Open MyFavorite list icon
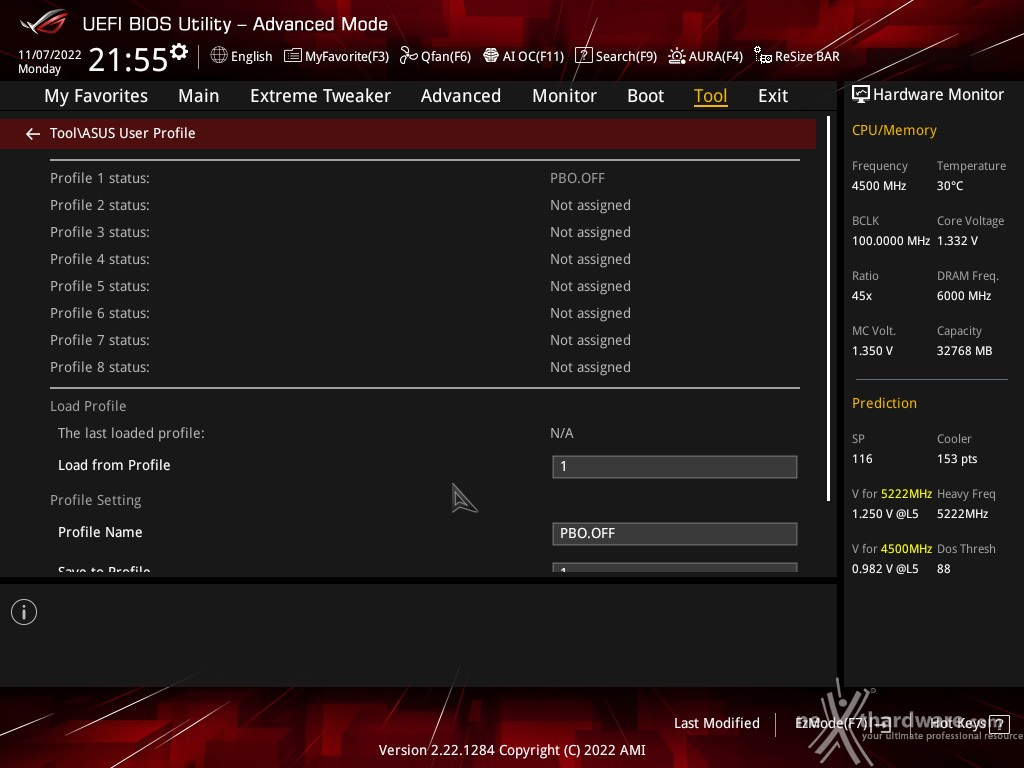This screenshot has height=768, width=1024. pos(293,56)
